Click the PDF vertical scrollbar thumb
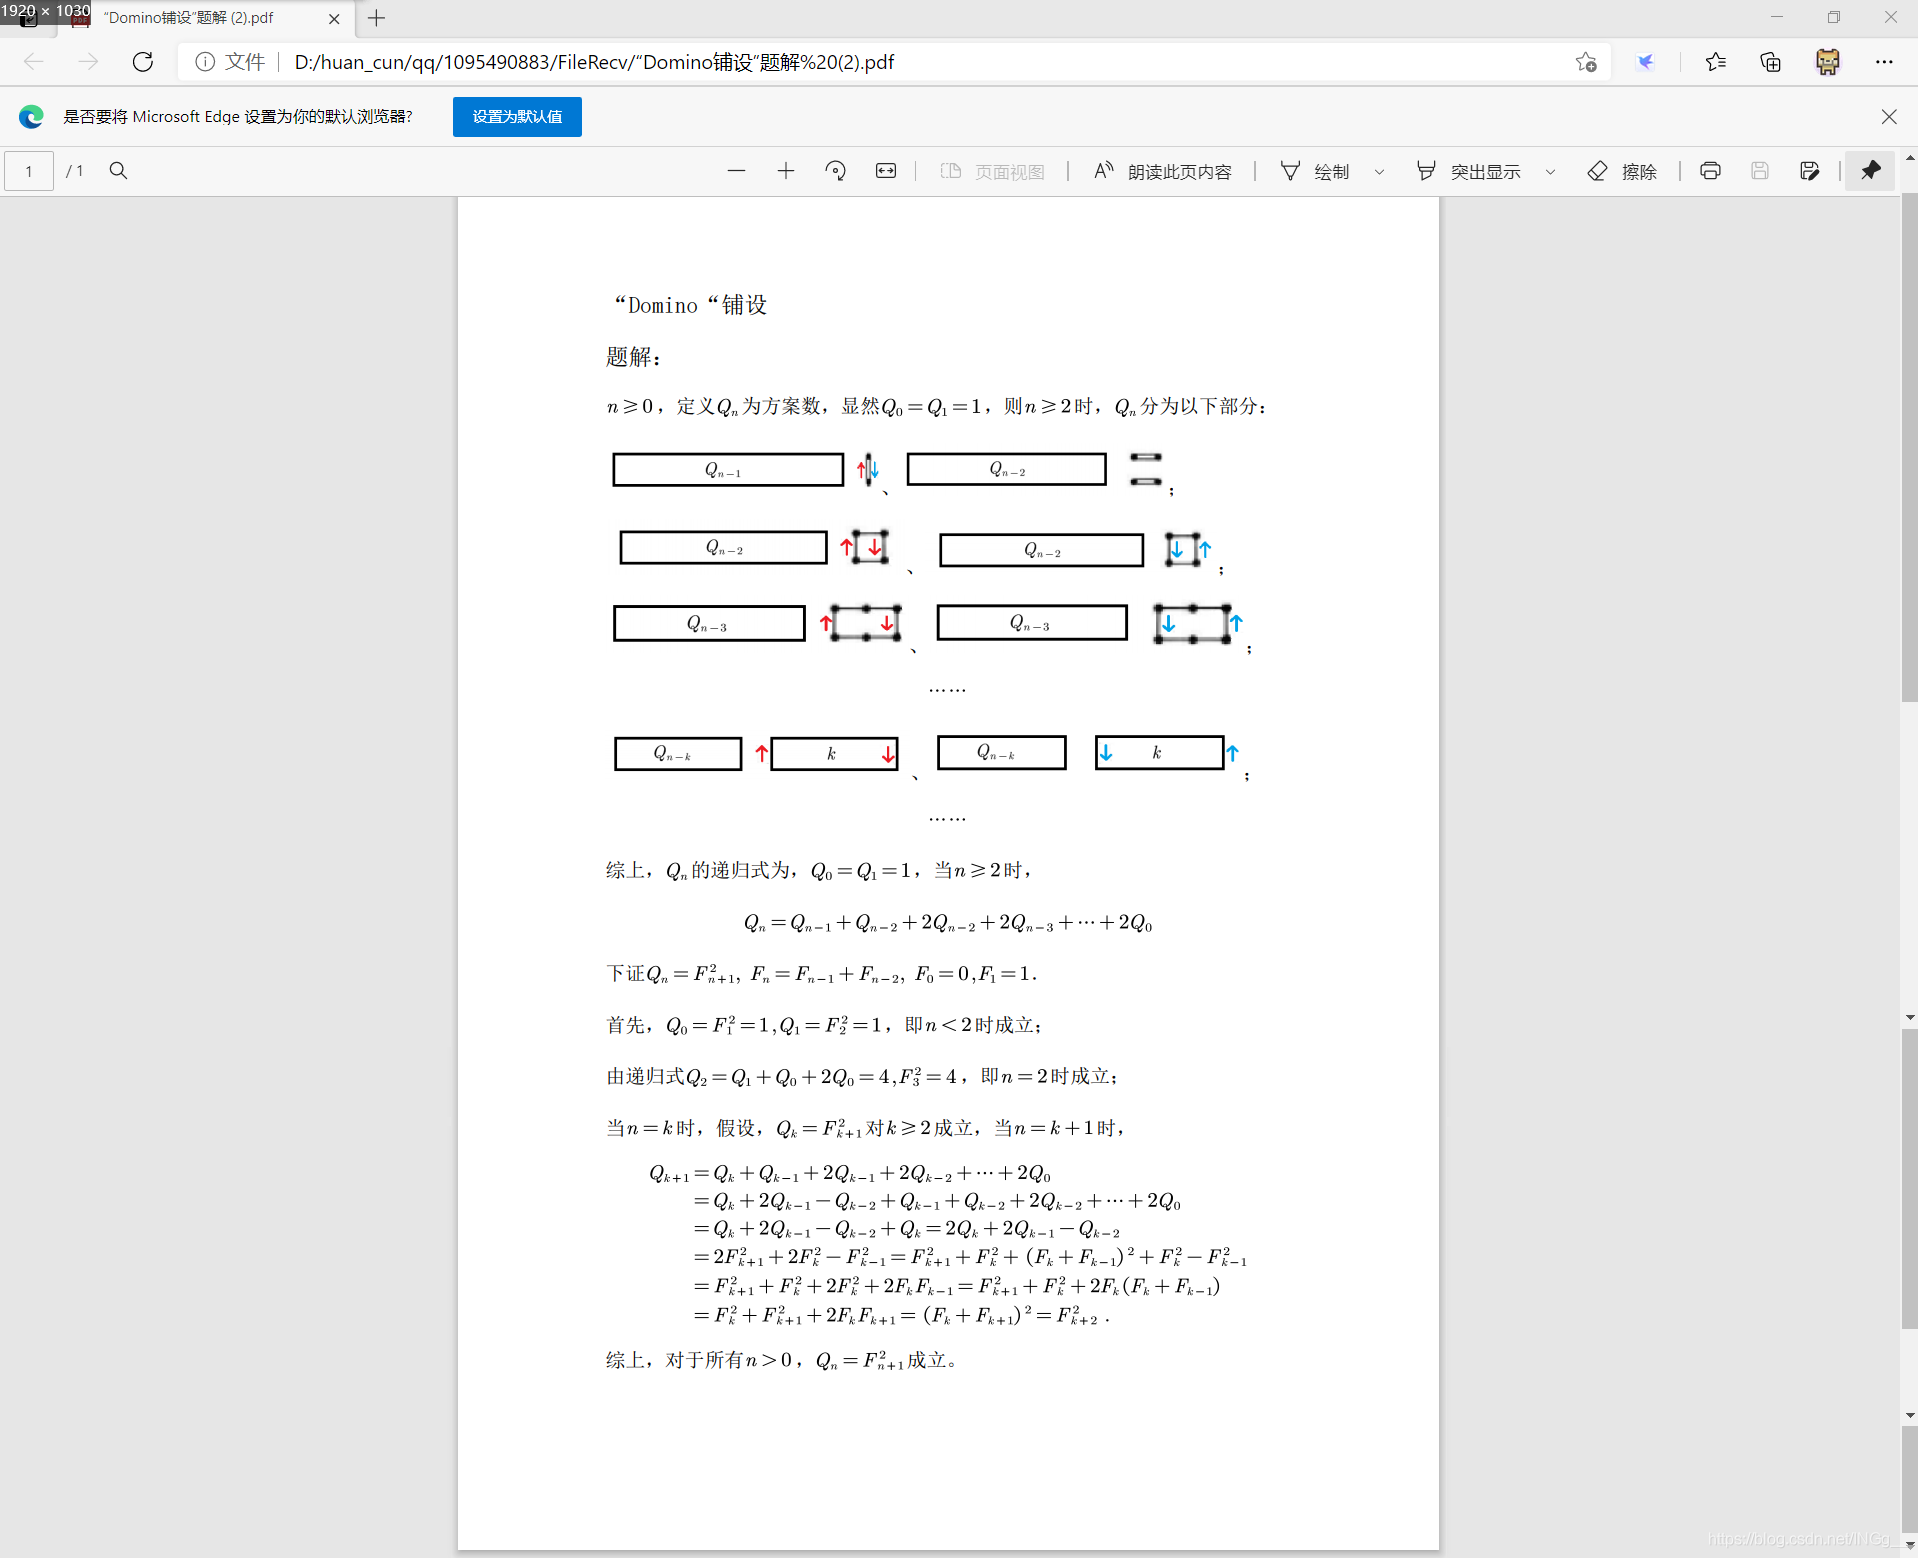Image resolution: width=1918 pixels, height=1558 pixels. (1909, 445)
